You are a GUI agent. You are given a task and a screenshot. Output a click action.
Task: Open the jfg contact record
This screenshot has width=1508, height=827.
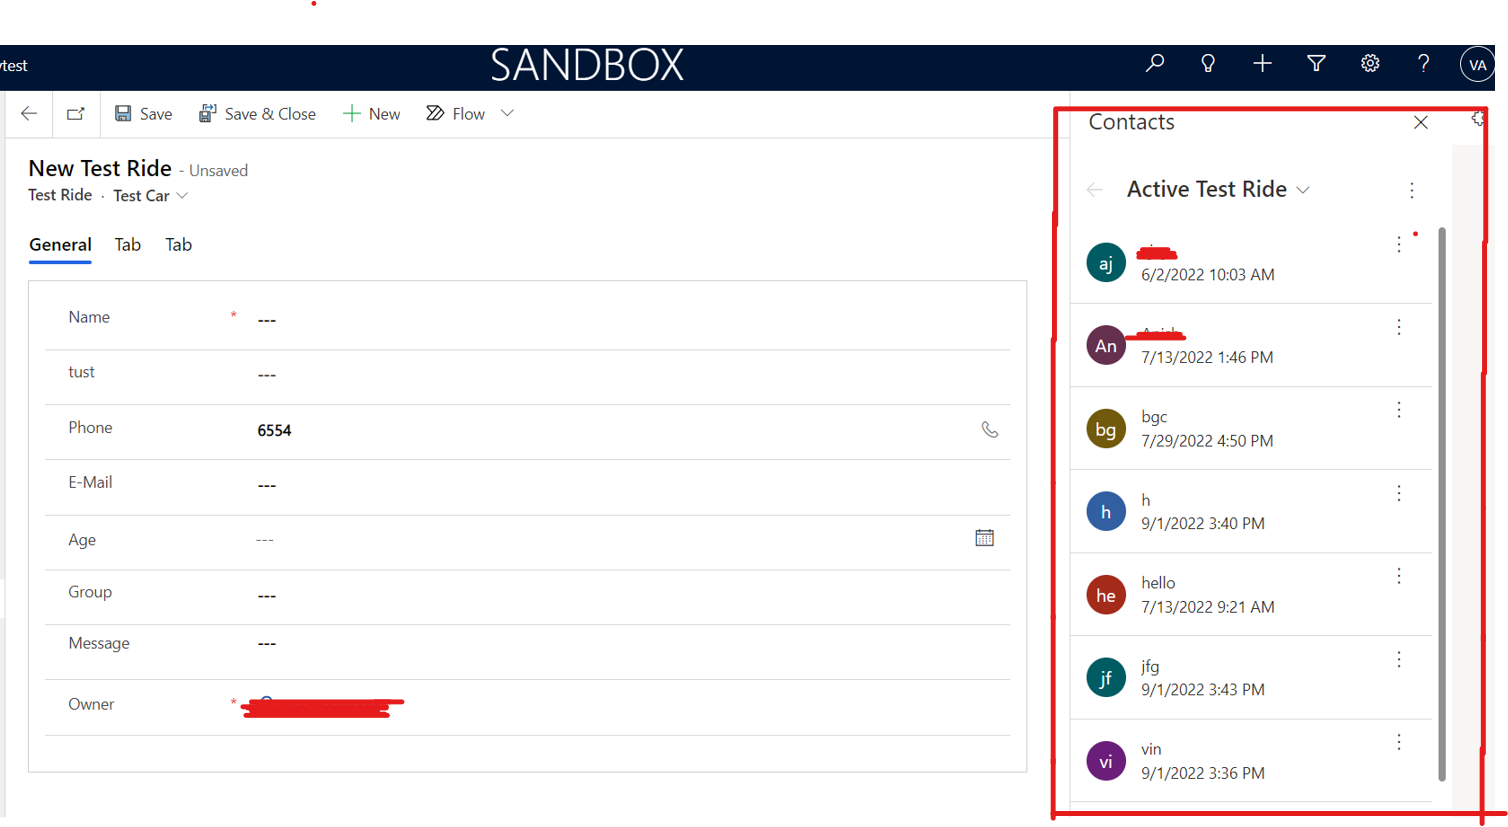1251,678
